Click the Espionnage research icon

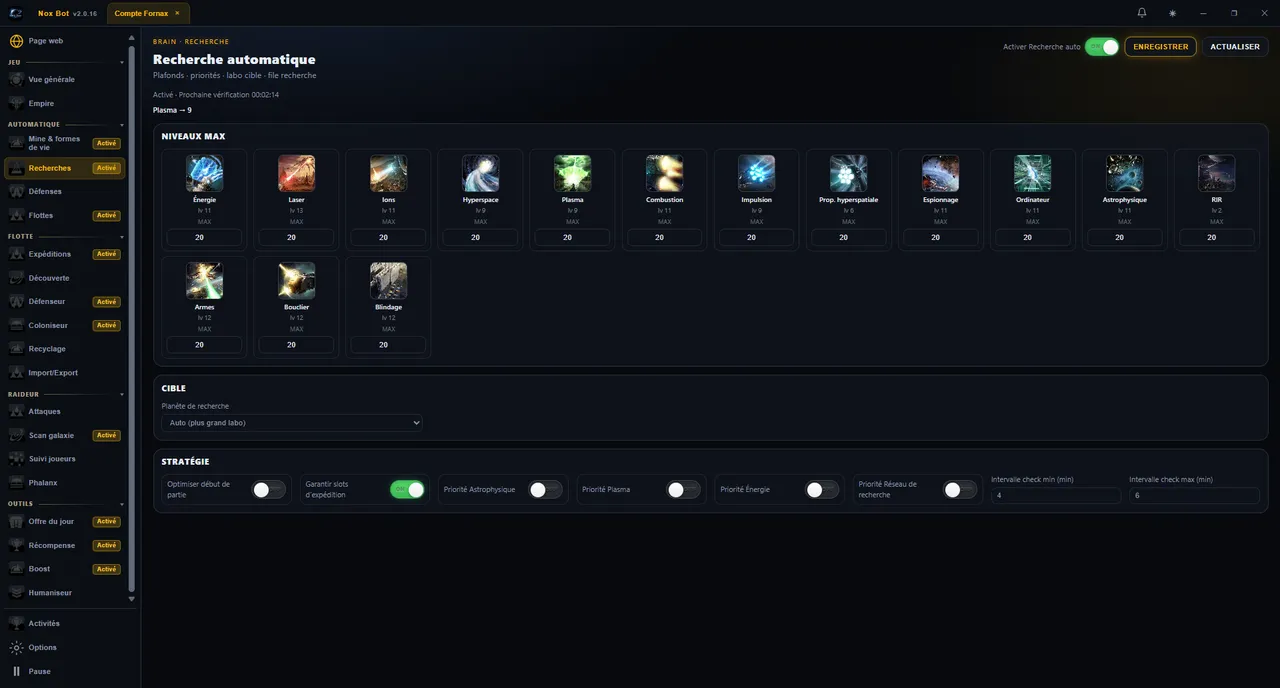[x=940, y=173]
